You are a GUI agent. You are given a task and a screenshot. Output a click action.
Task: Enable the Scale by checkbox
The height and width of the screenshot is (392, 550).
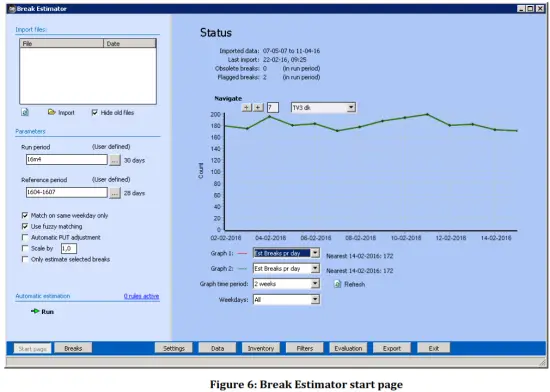pyautogui.click(x=25, y=248)
